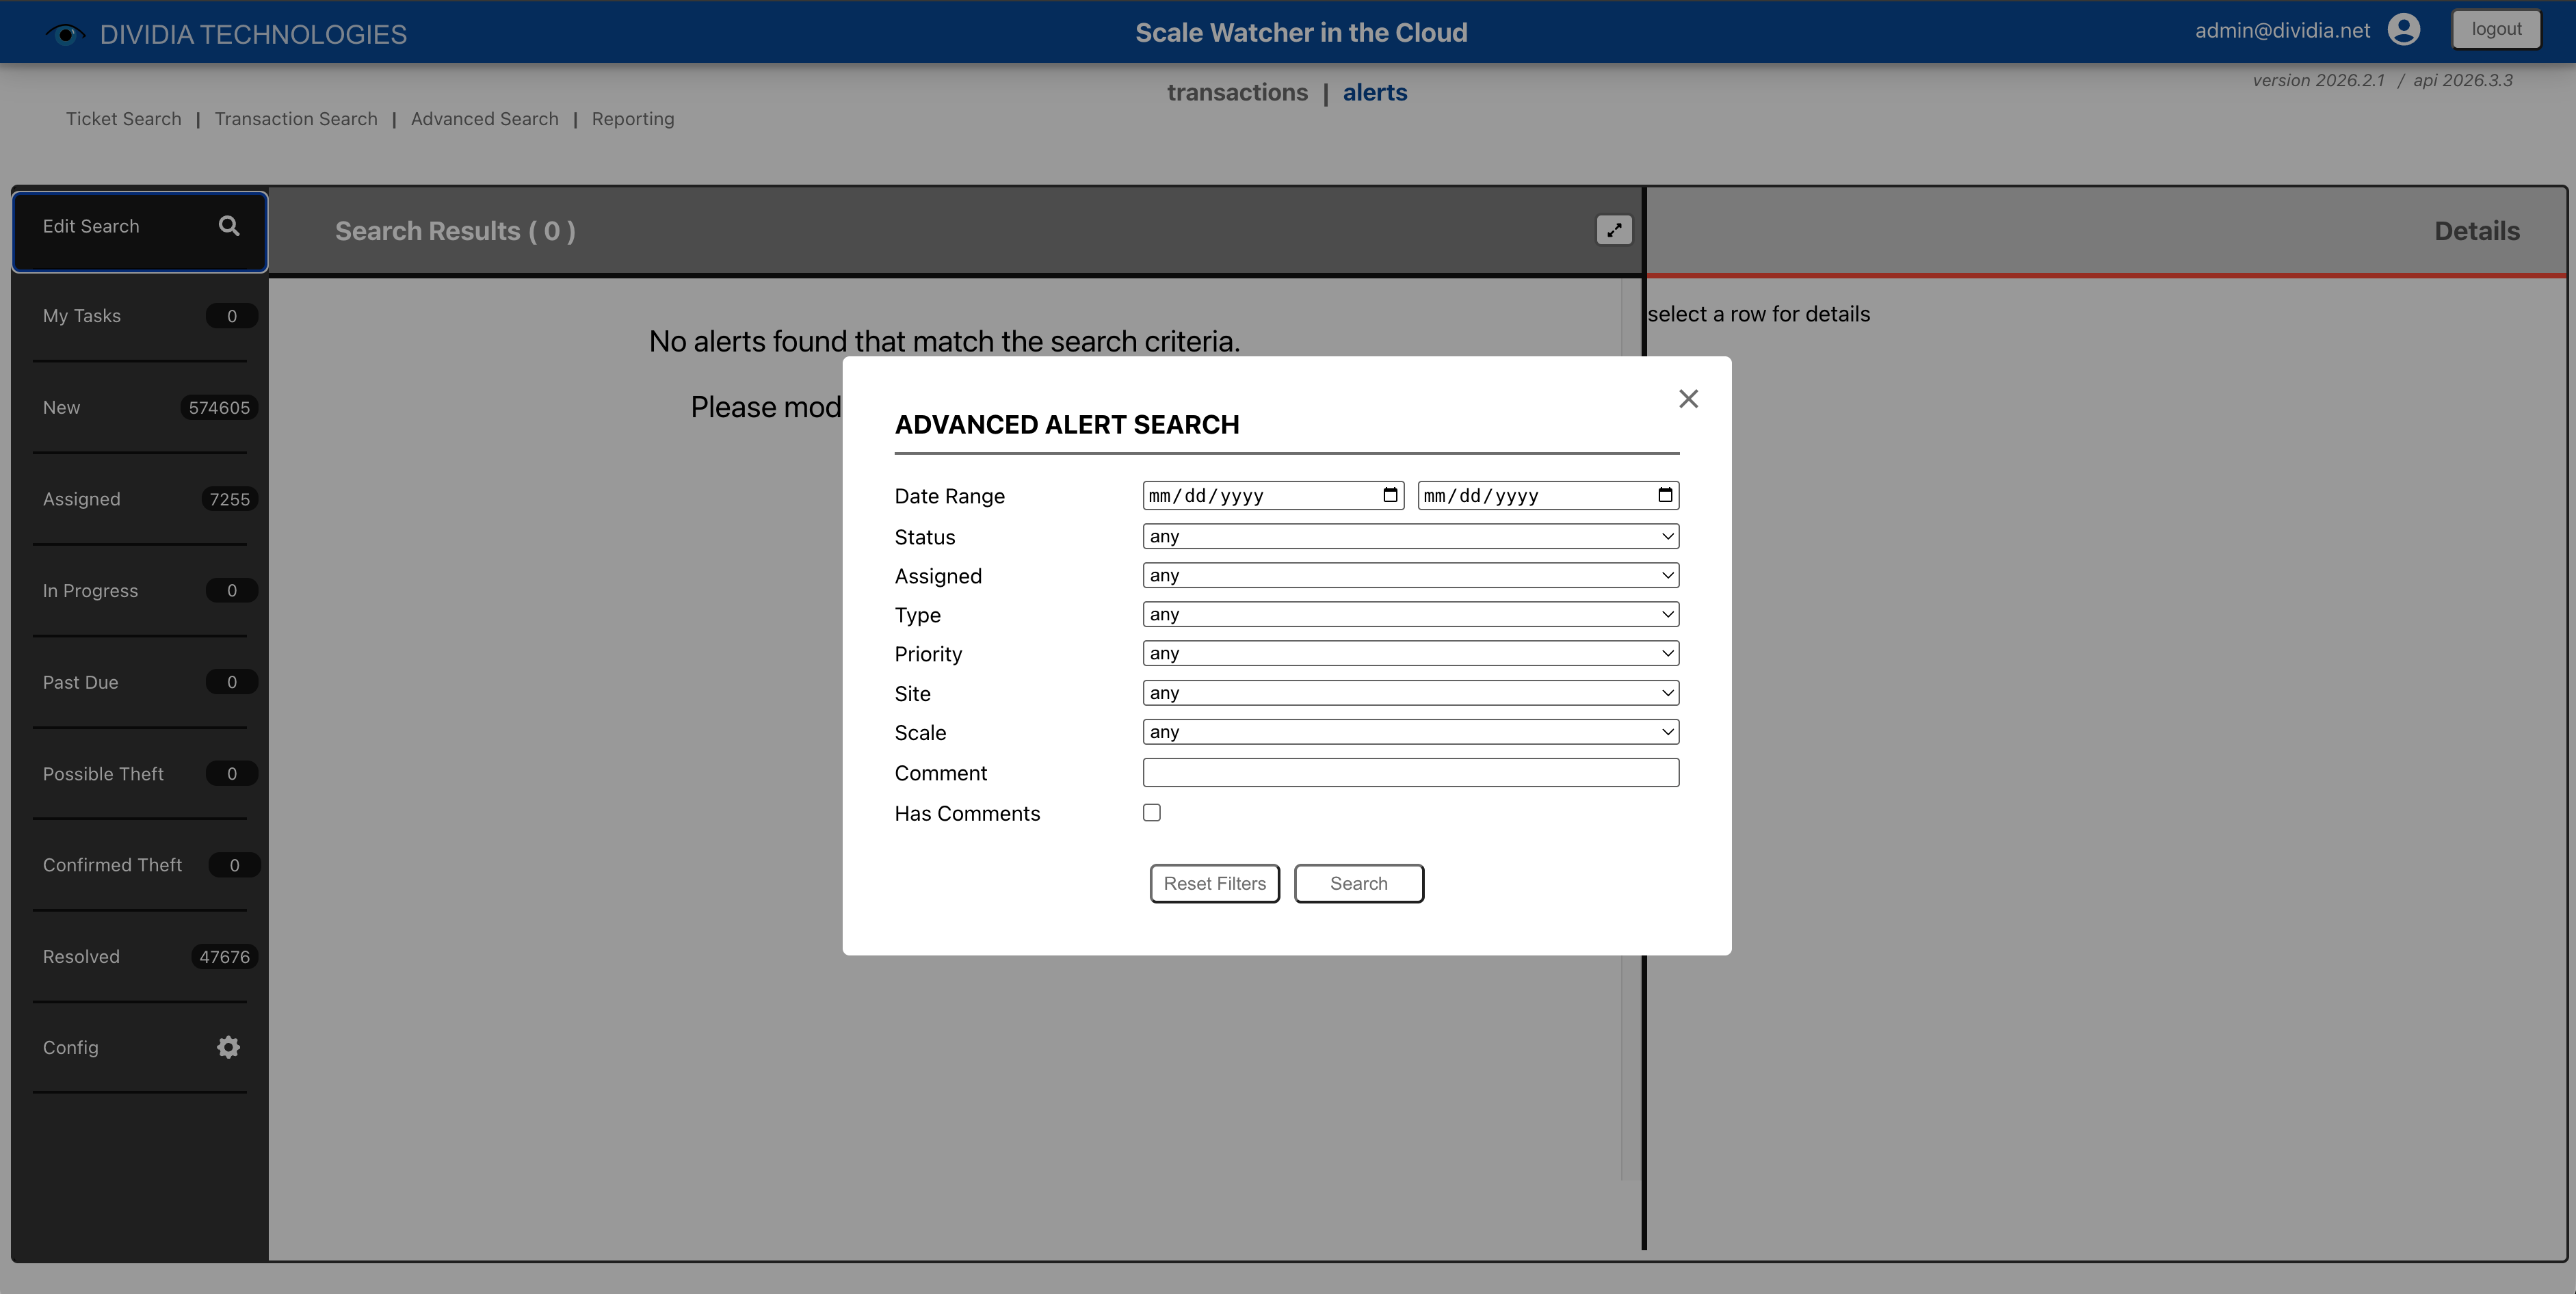Open Edit Search with the magnifier icon

click(229, 226)
